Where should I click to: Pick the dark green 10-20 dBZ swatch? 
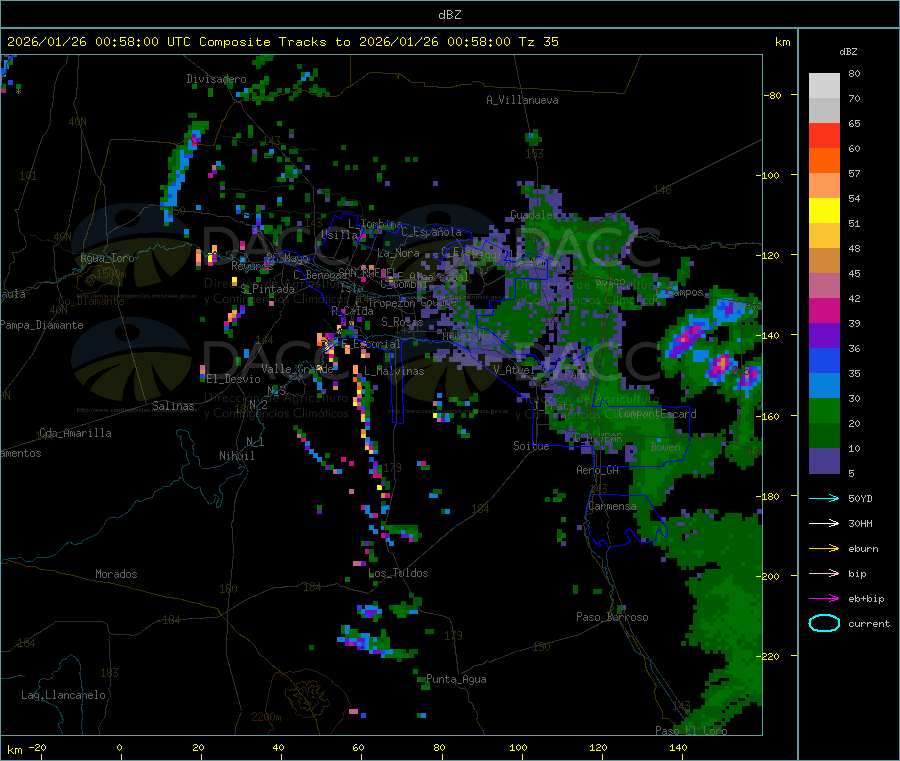click(x=824, y=436)
